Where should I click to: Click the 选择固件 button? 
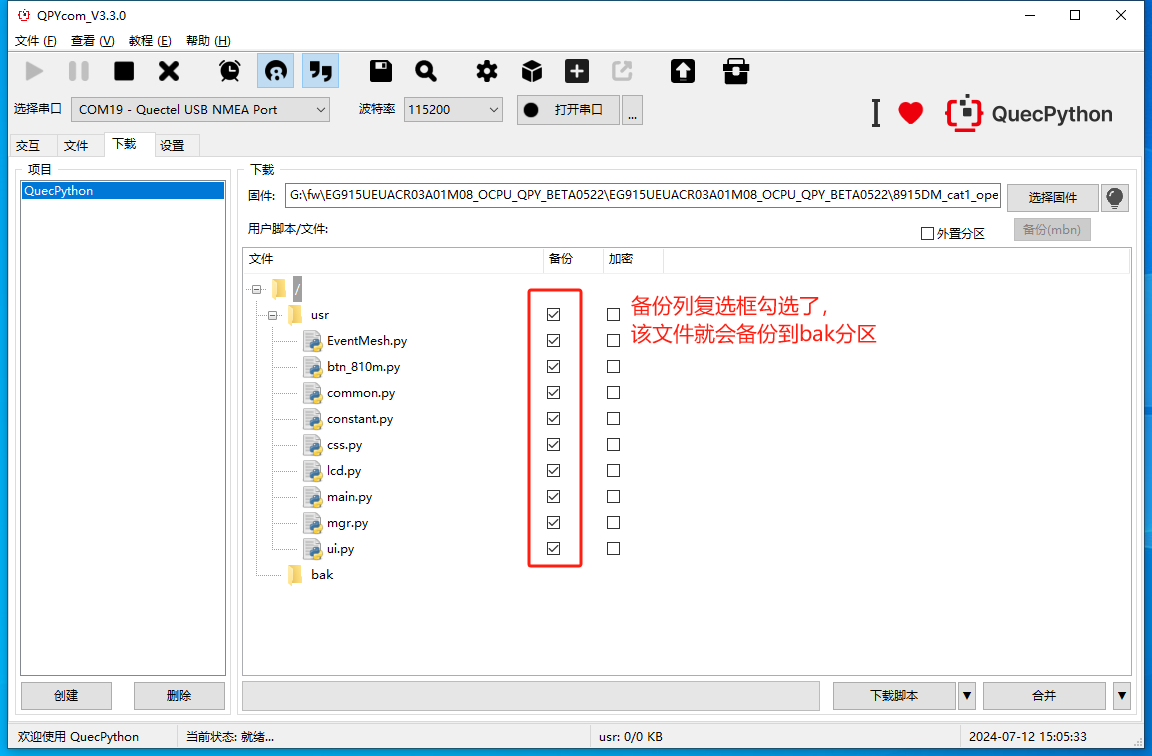[x=1052, y=198]
